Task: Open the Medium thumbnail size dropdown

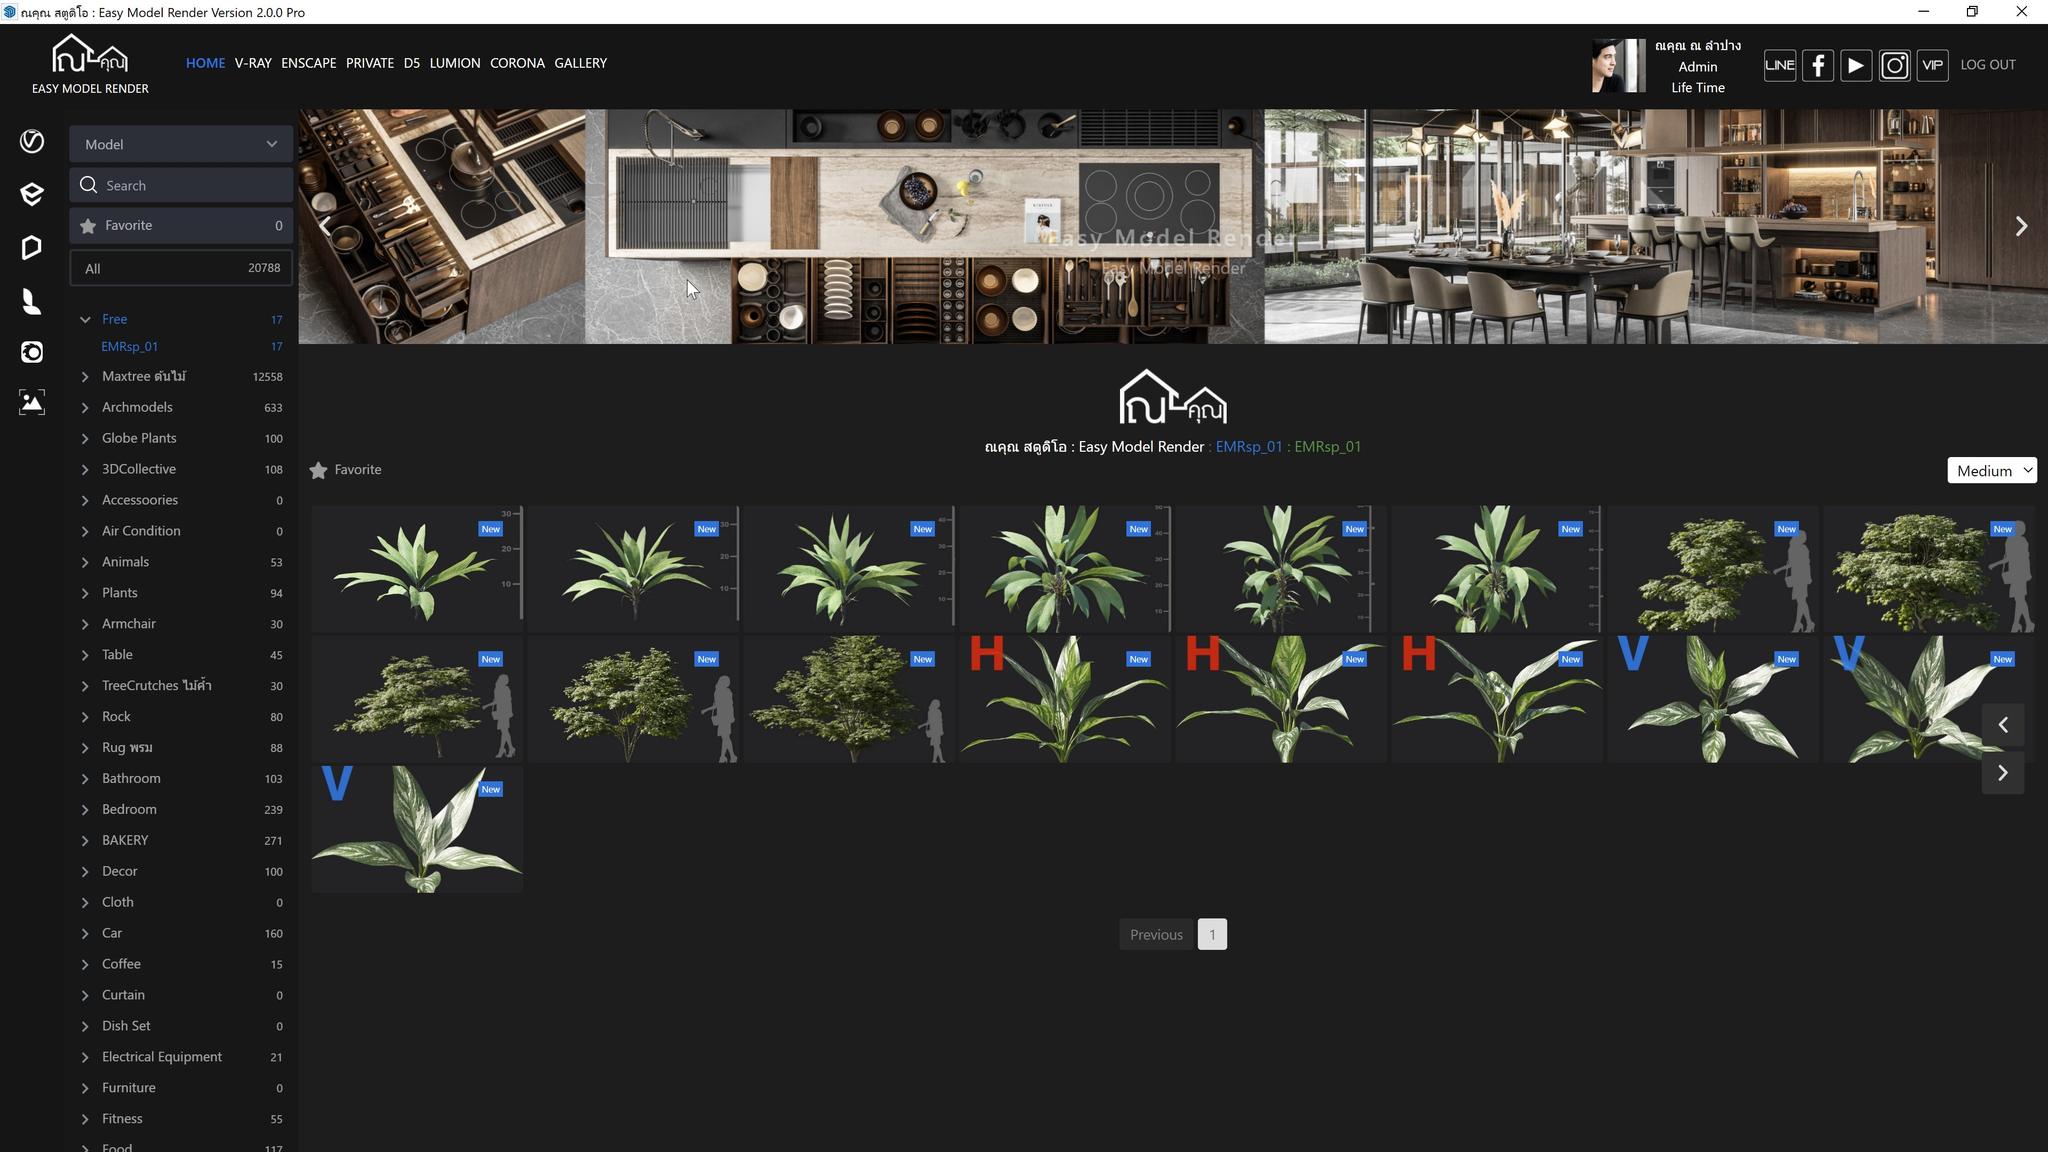Action: tap(1992, 470)
